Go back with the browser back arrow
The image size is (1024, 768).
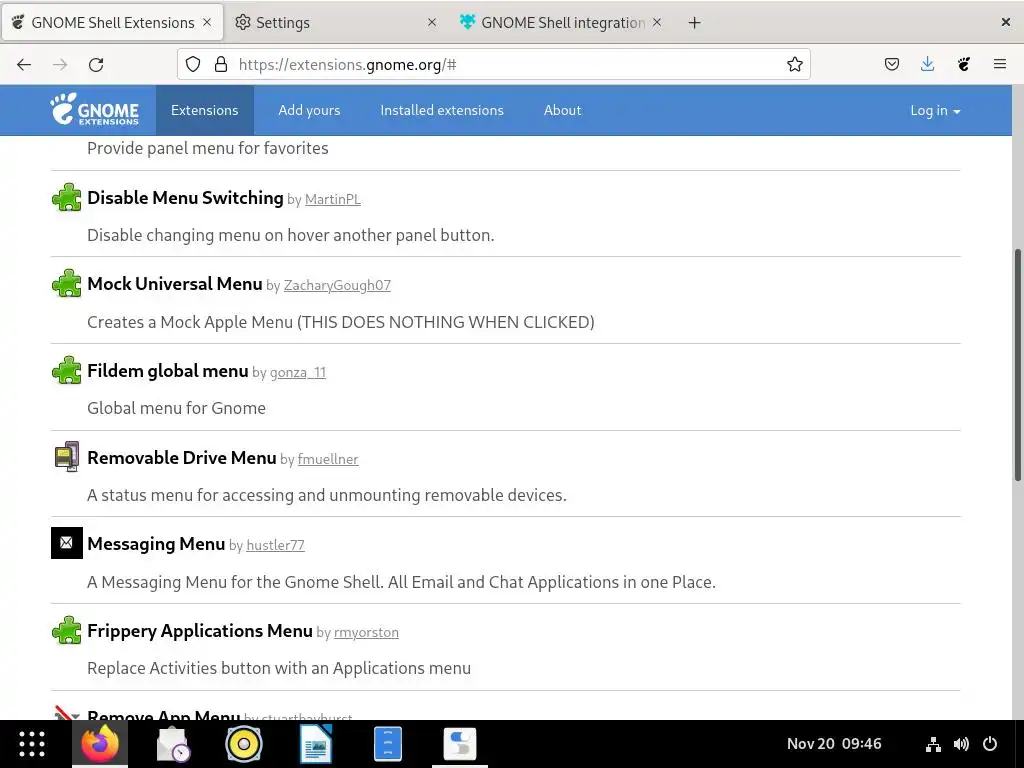[x=24, y=64]
